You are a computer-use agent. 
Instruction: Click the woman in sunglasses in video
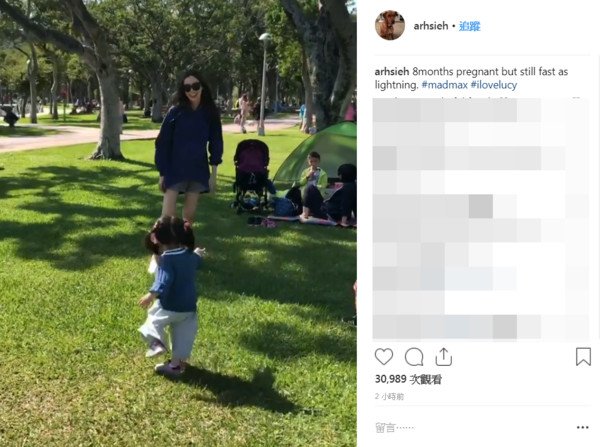pyautogui.click(x=189, y=145)
